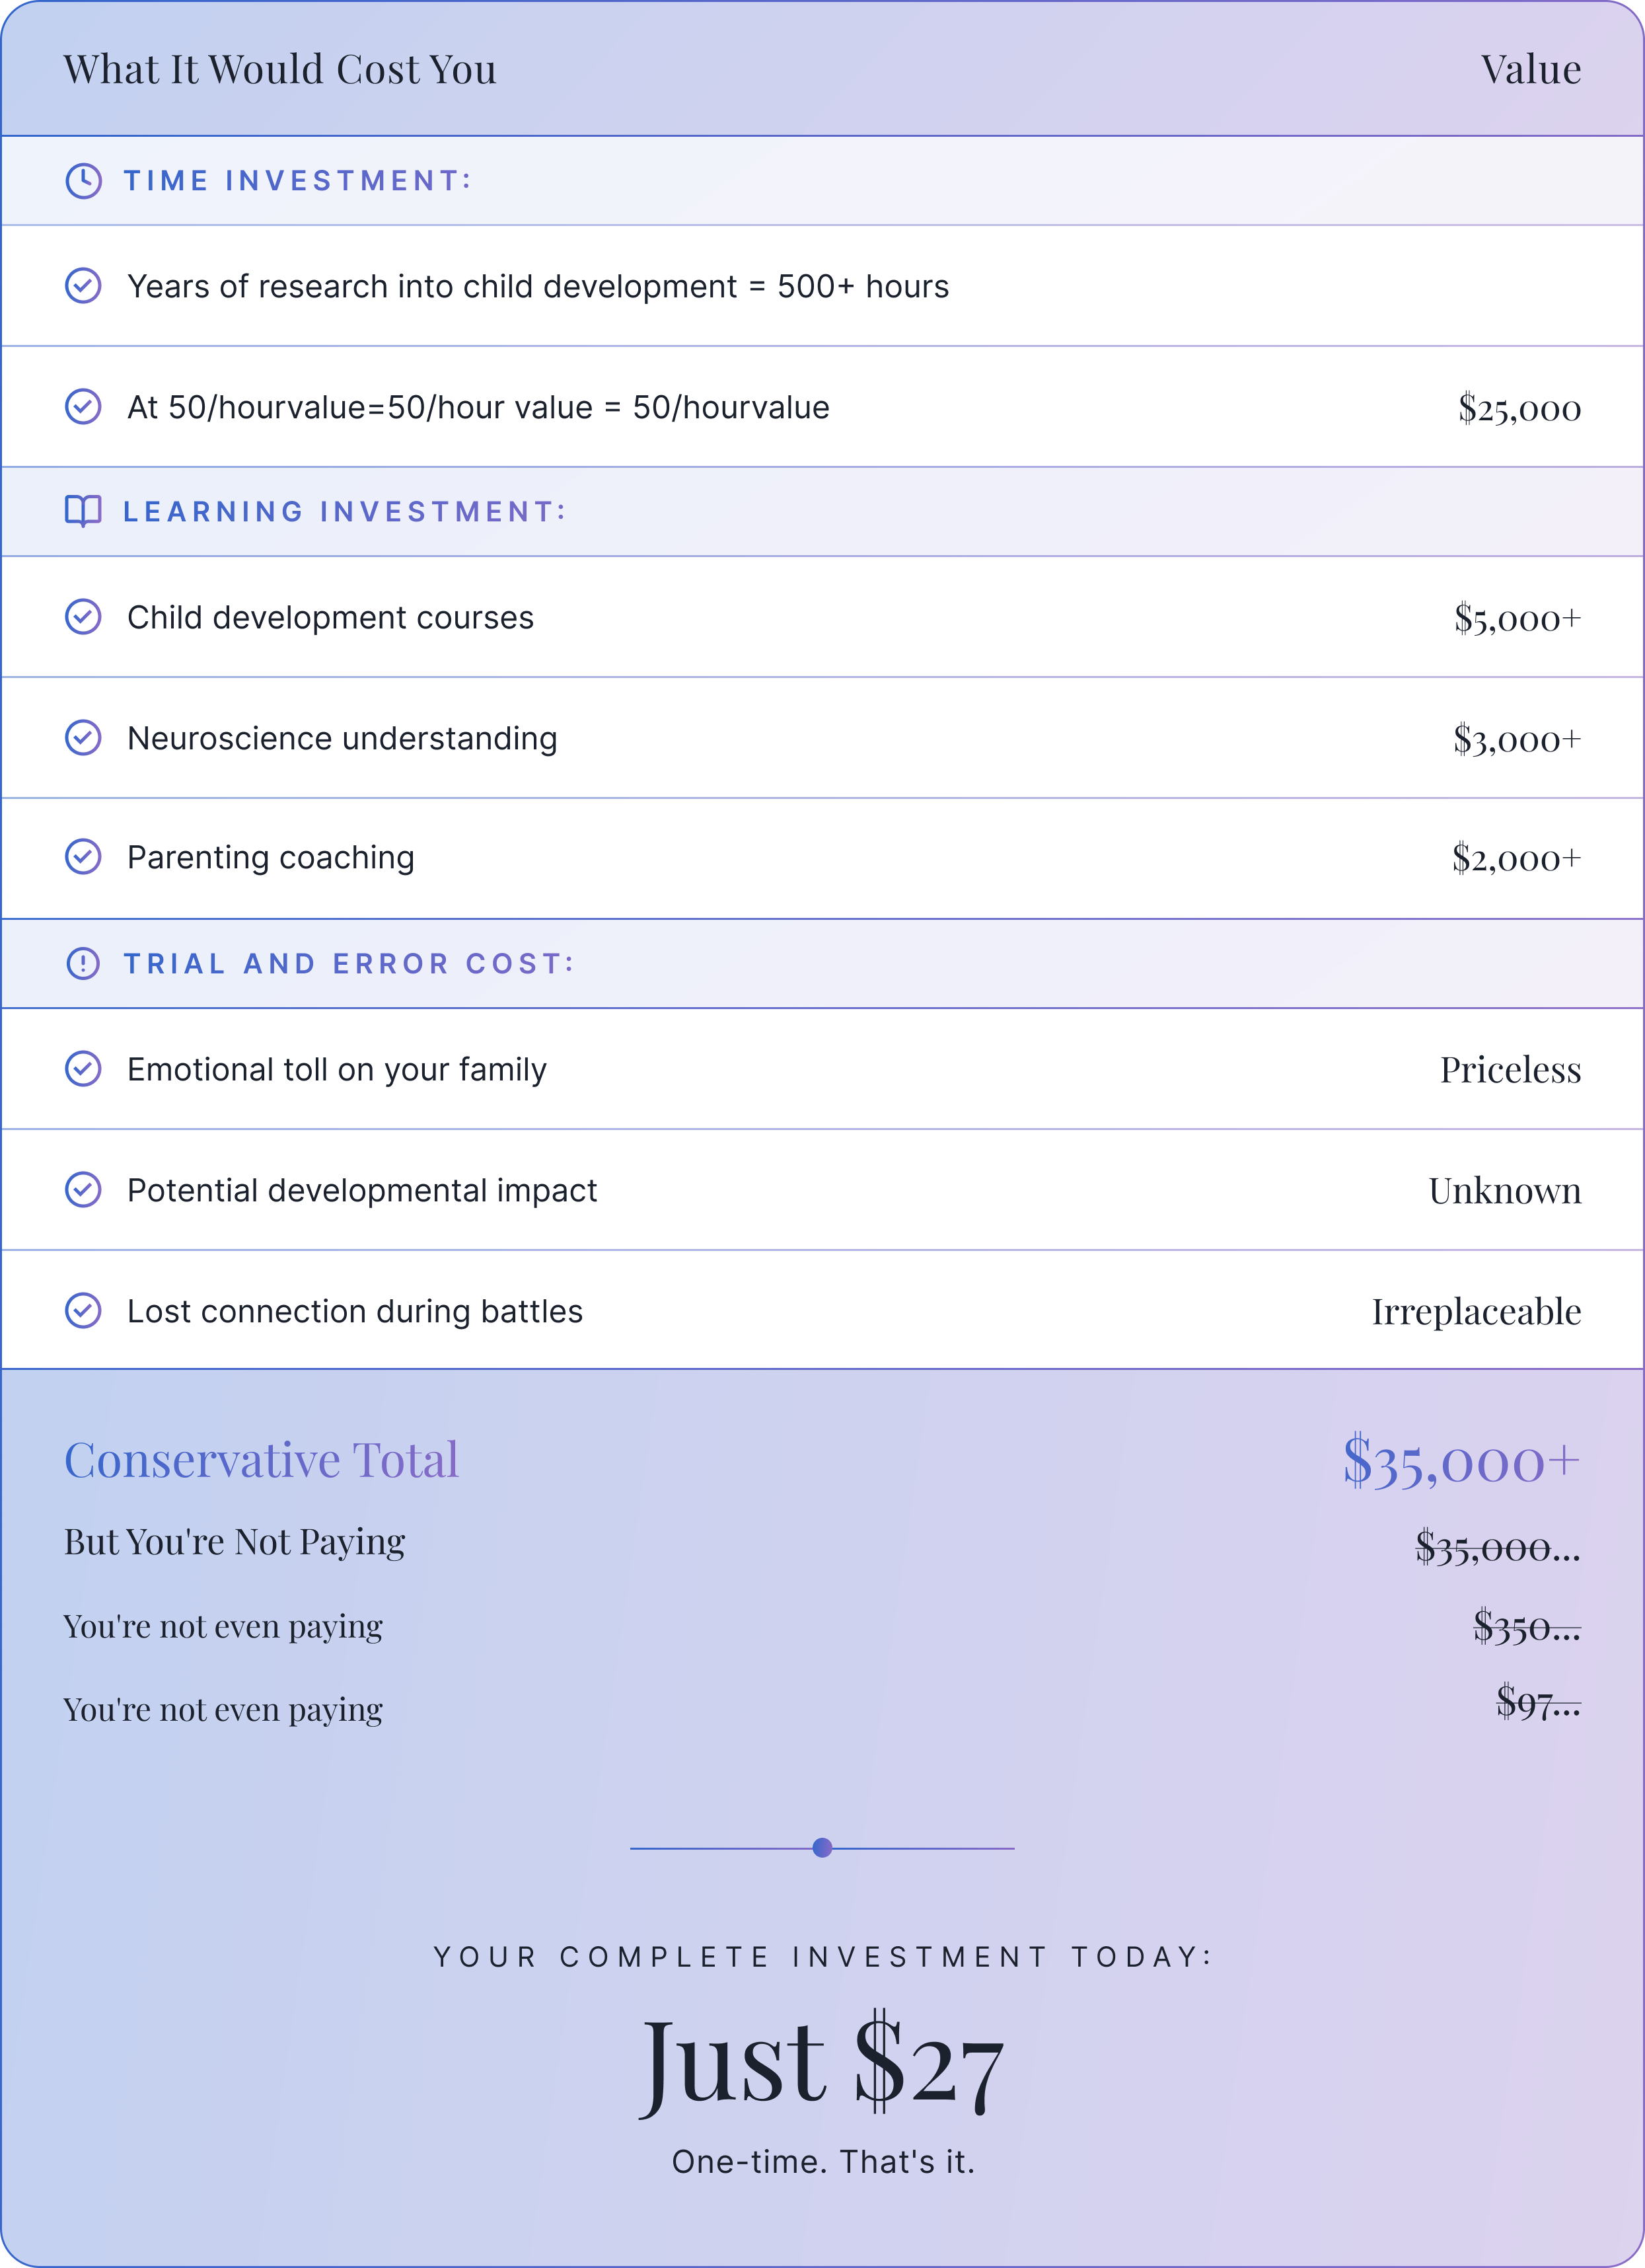Click the check icon beside Lost connection
This screenshot has height=2268, width=1645.
83,1310
